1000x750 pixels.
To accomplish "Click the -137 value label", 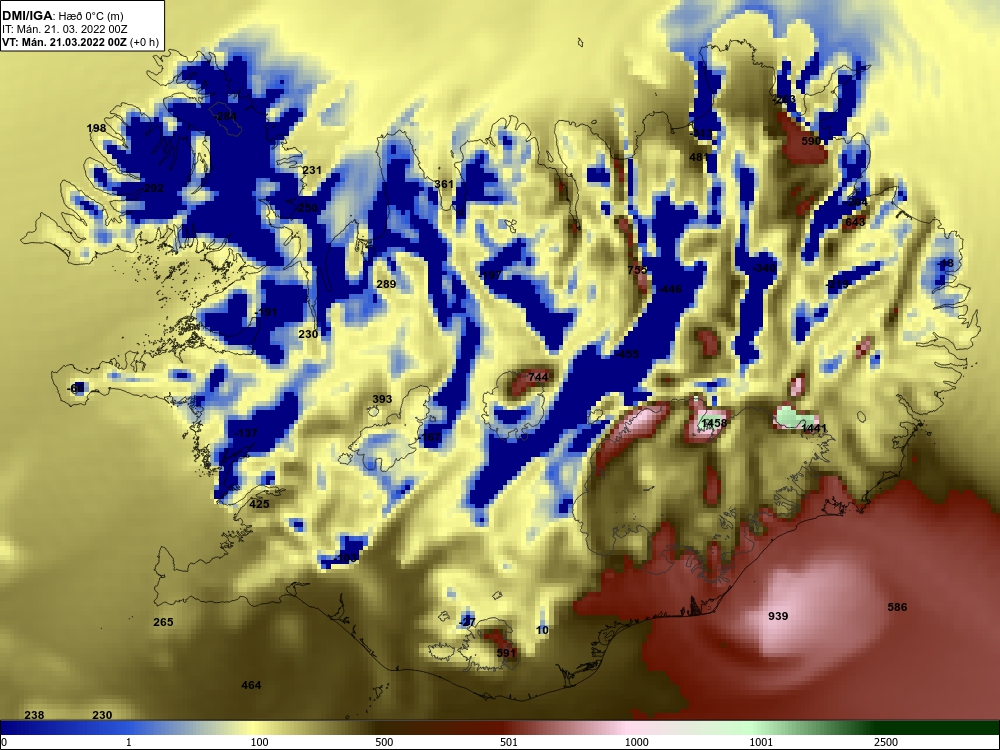I will [x=246, y=434].
